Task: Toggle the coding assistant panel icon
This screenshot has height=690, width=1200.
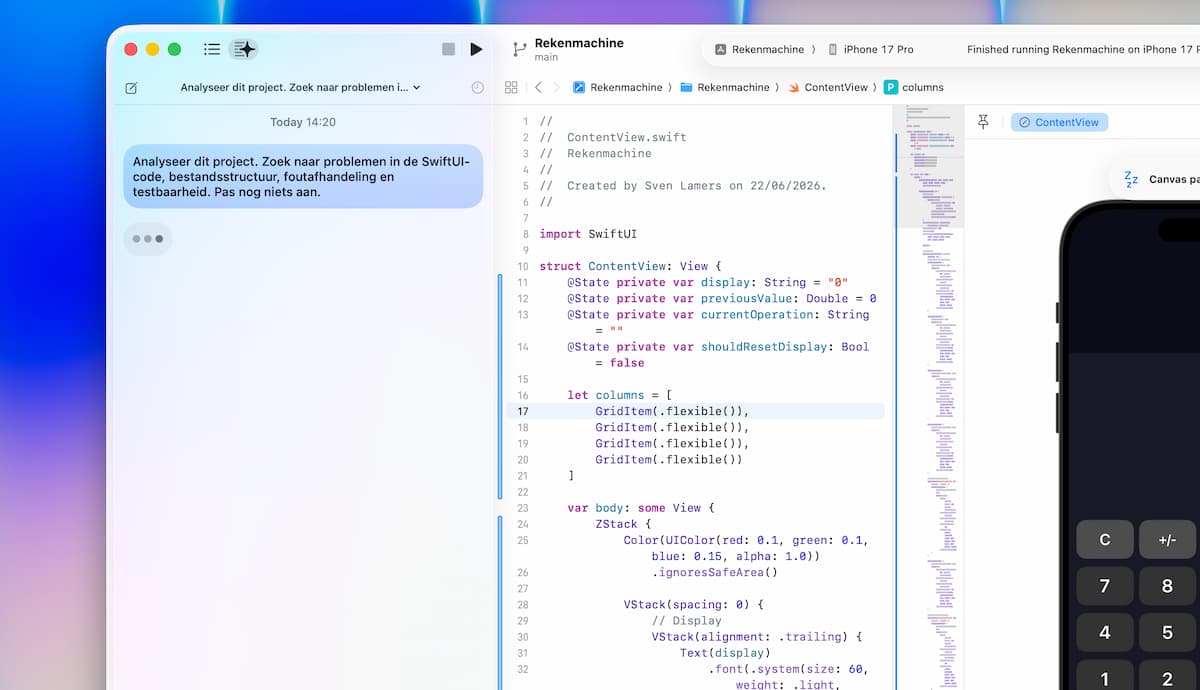Action: click(x=244, y=49)
